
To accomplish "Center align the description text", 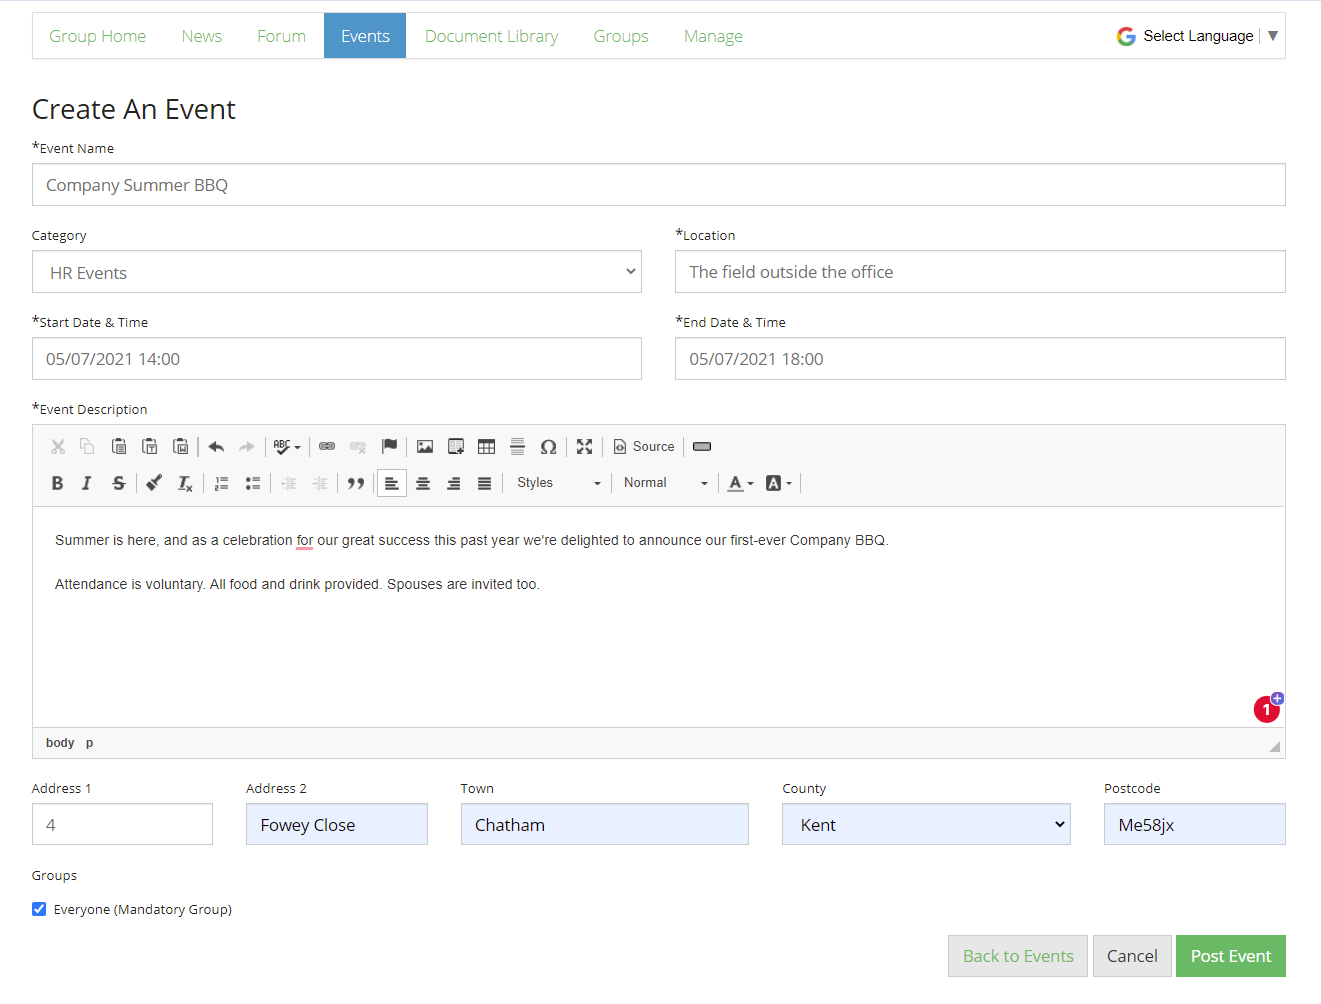I will [x=423, y=483].
